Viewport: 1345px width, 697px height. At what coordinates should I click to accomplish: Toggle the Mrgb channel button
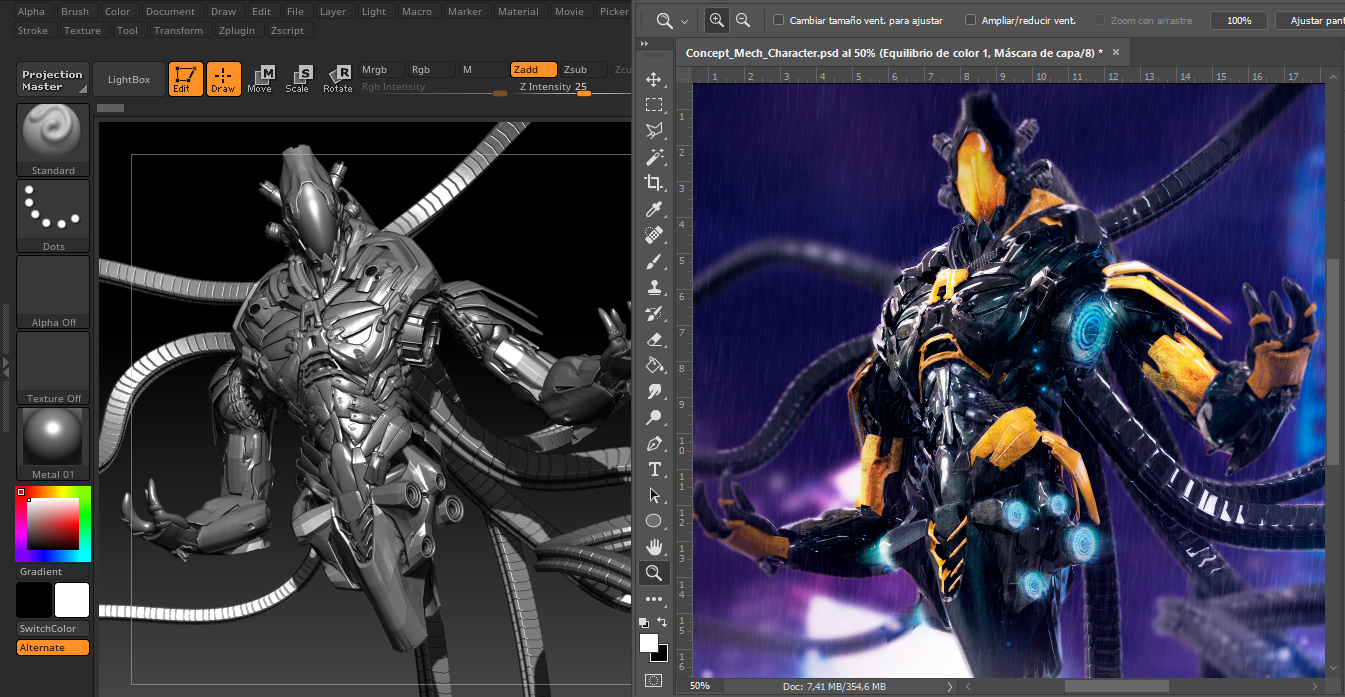coord(382,69)
